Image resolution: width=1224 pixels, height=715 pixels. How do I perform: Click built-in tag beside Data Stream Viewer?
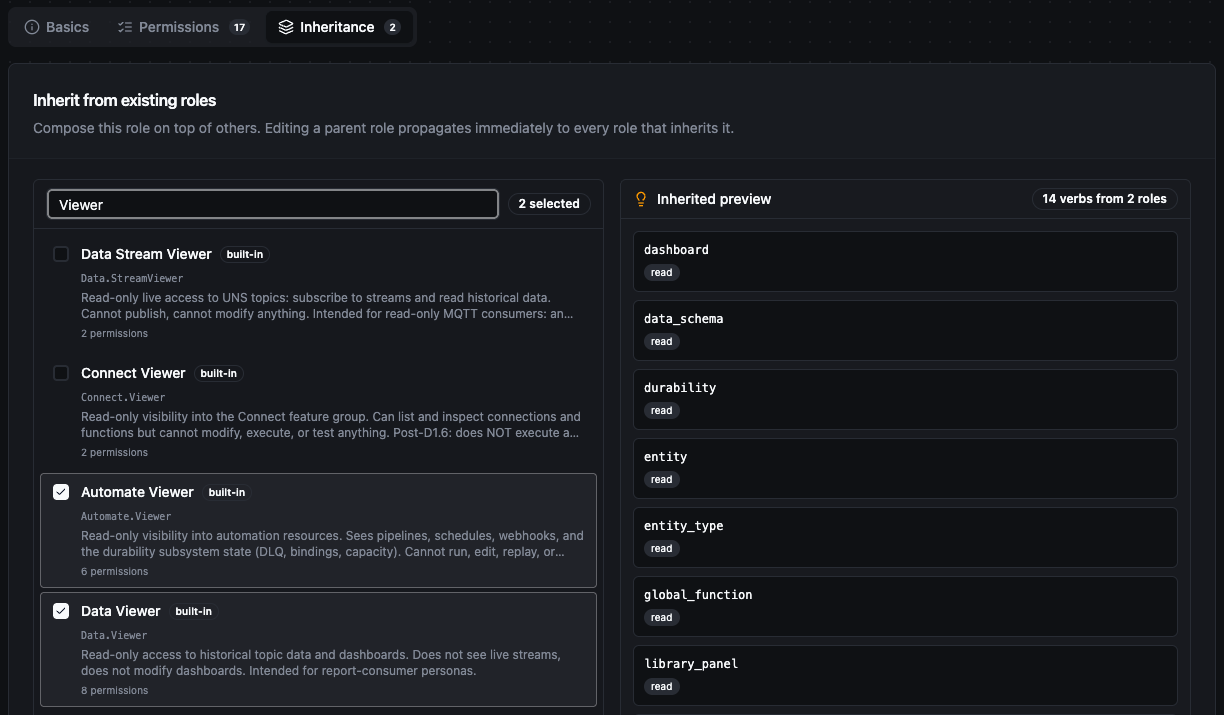tap(245, 254)
